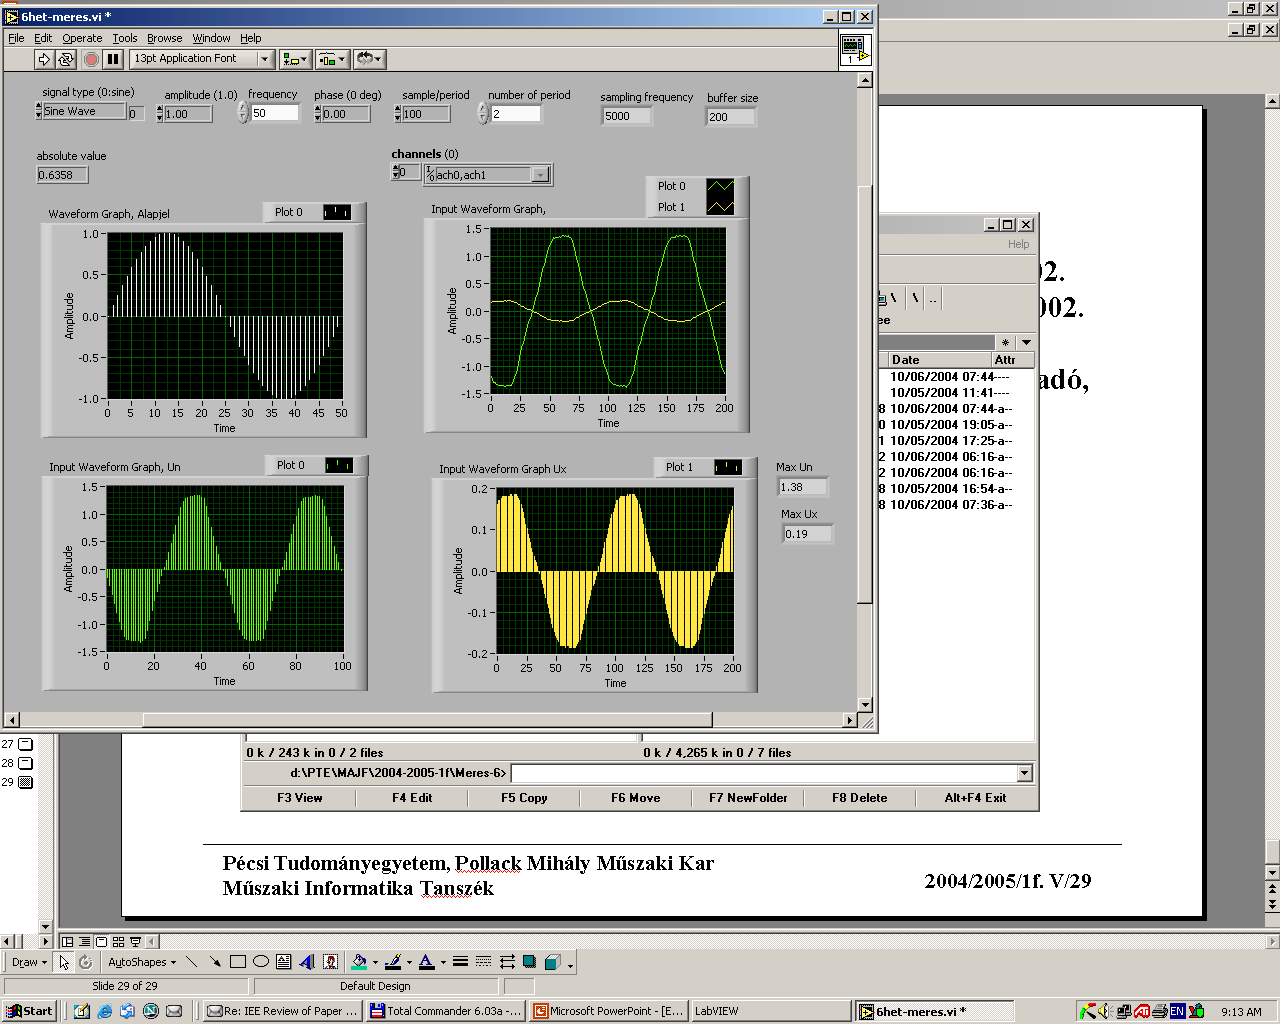Insert WordArt from Drawing toolbar
The height and width of the screenshot is (1024, 1280).
[x=307, y=962]
